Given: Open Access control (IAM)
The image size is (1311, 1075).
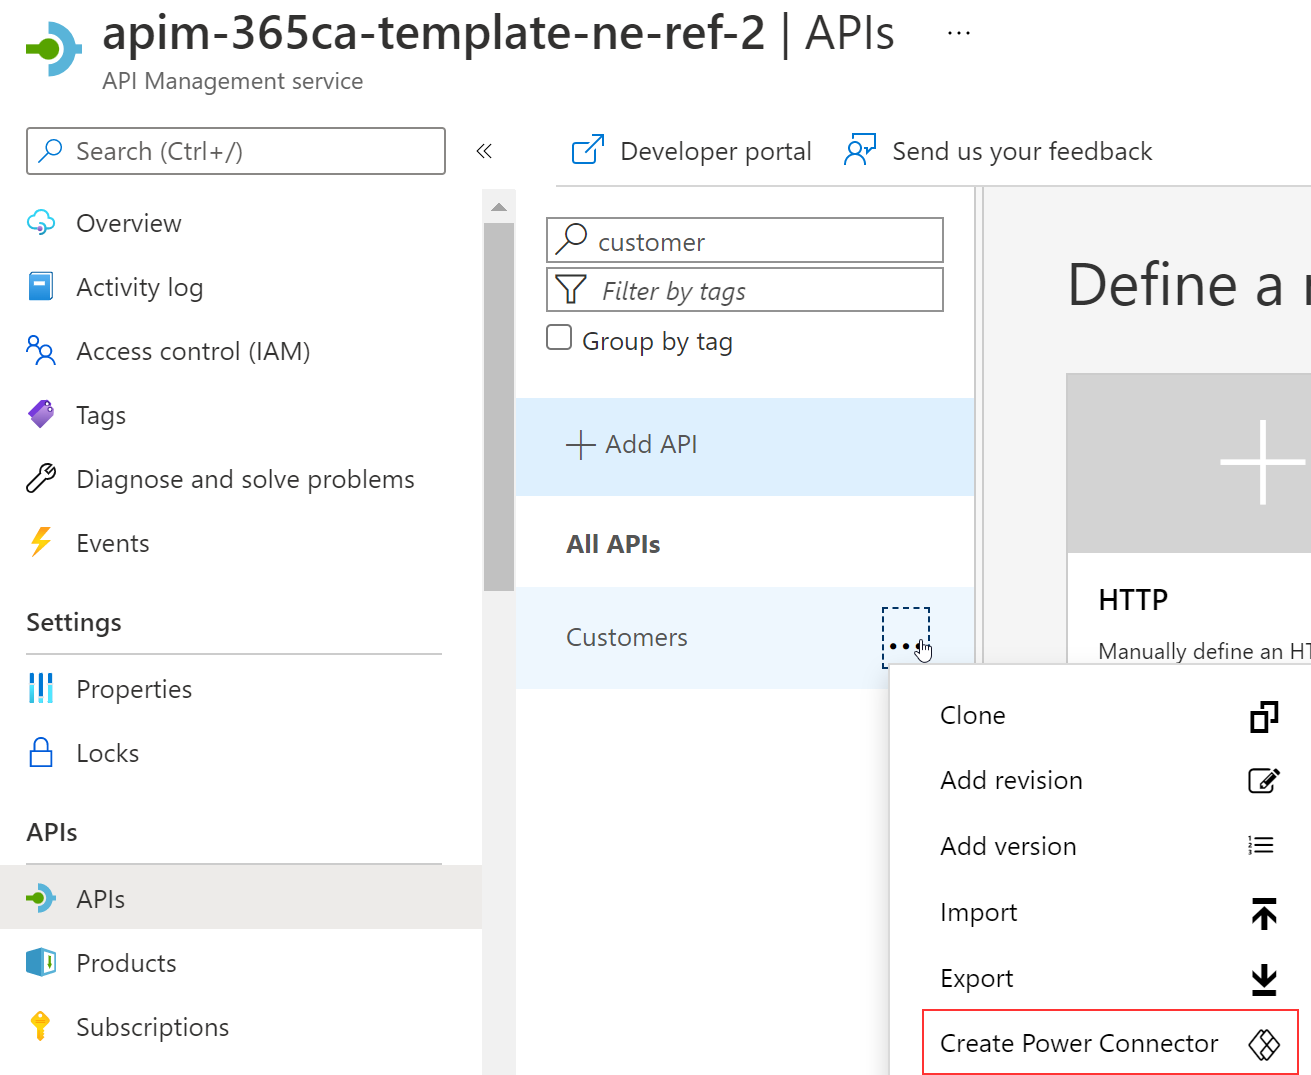Looking at the screenshot, I should 194,351.
